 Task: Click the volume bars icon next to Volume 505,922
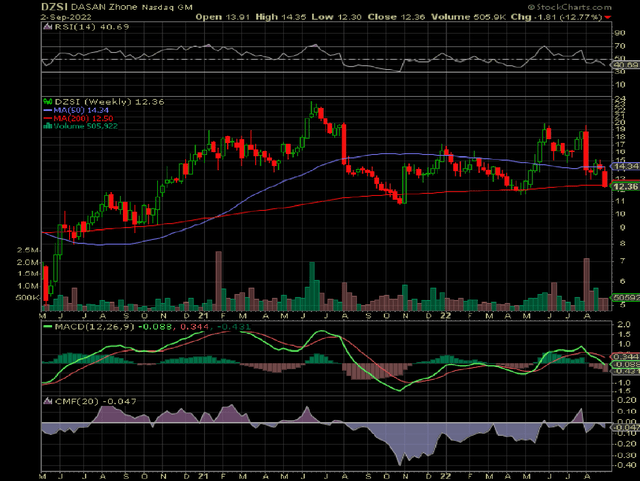(48, 126)
